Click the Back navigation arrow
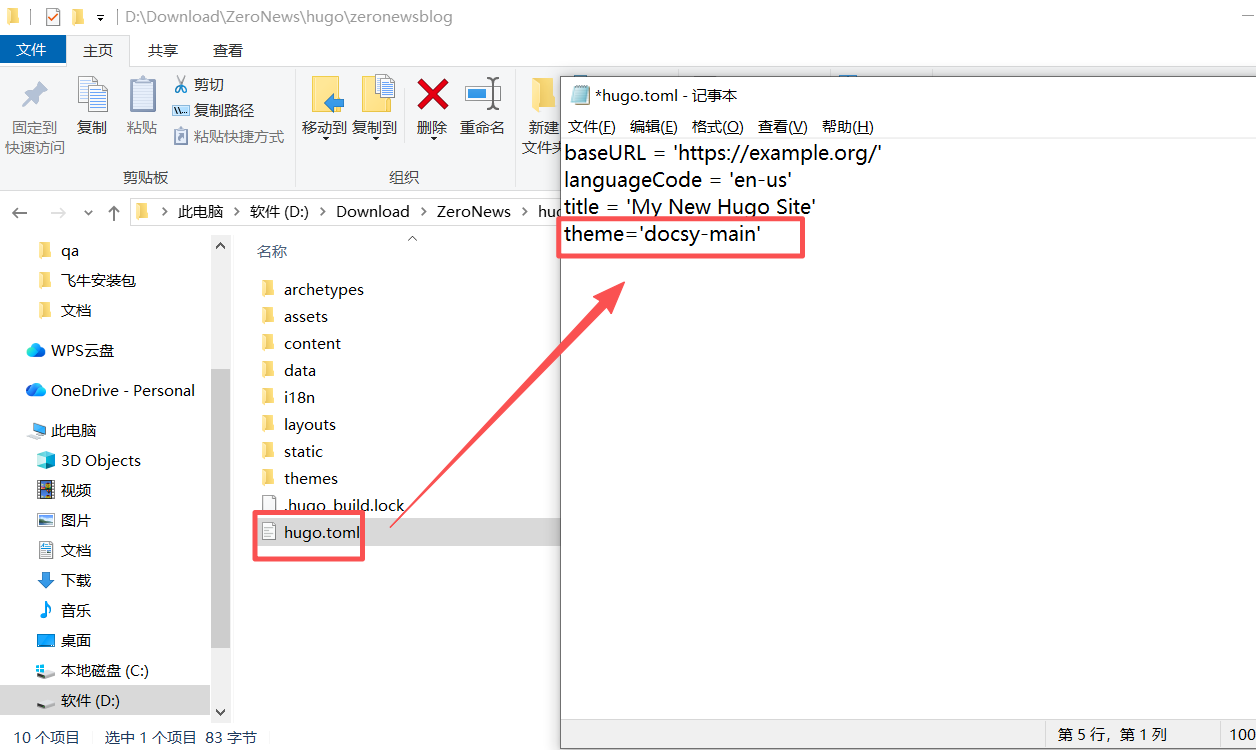Screen dimensions: 1256x750 [20, 212]
